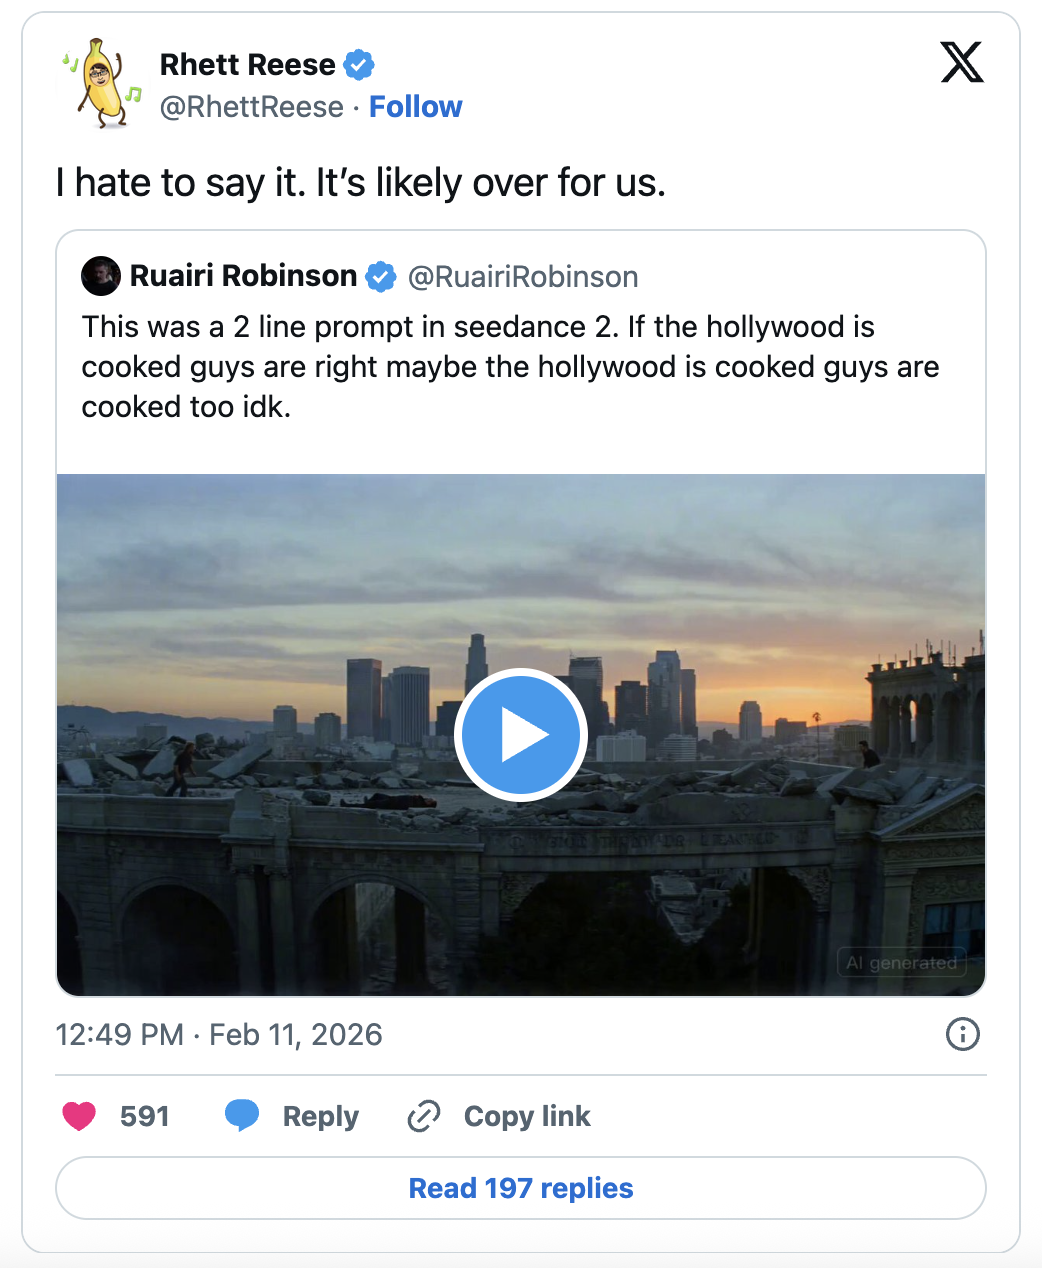Open the quoted tweet text about seedance 2
Image resolution: width=1042 pixels, height=1268 pixels.
point(510,367)
